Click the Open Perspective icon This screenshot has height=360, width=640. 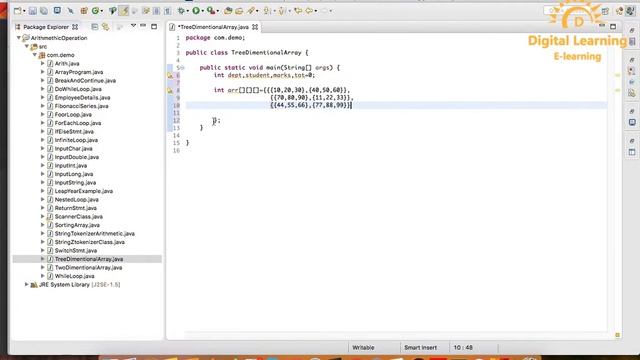click(x=605, y=11)
